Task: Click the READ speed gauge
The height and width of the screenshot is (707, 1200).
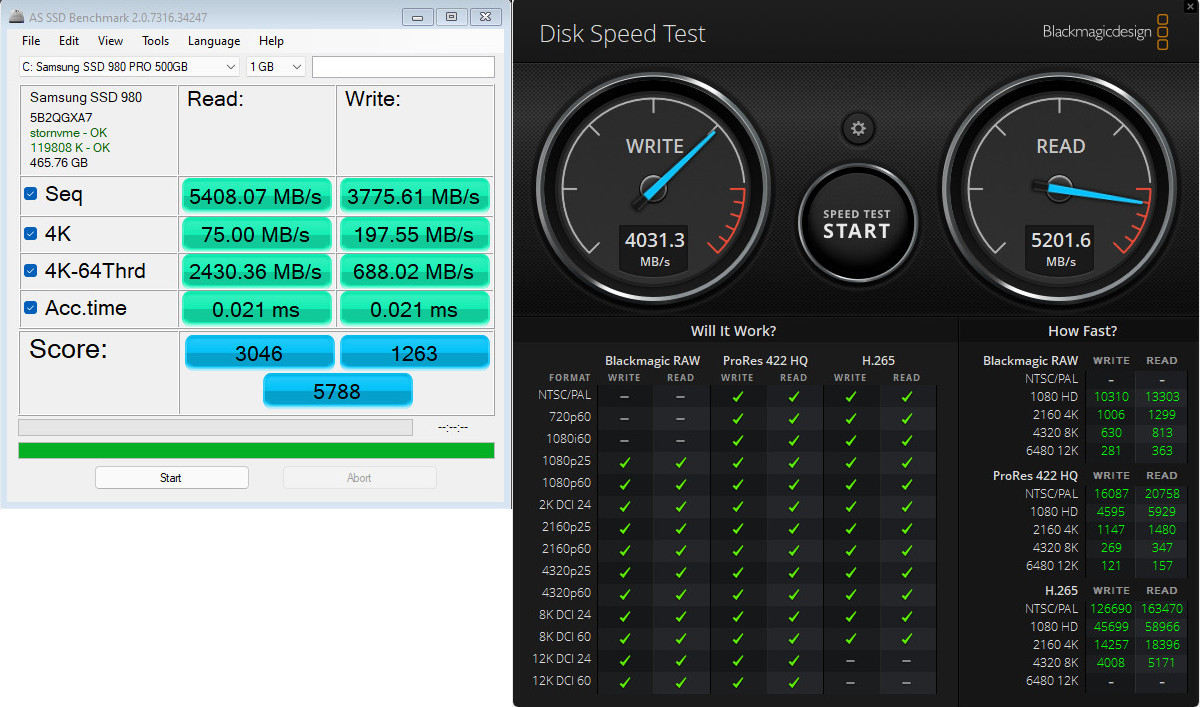Action: (x=1060, y=189)
